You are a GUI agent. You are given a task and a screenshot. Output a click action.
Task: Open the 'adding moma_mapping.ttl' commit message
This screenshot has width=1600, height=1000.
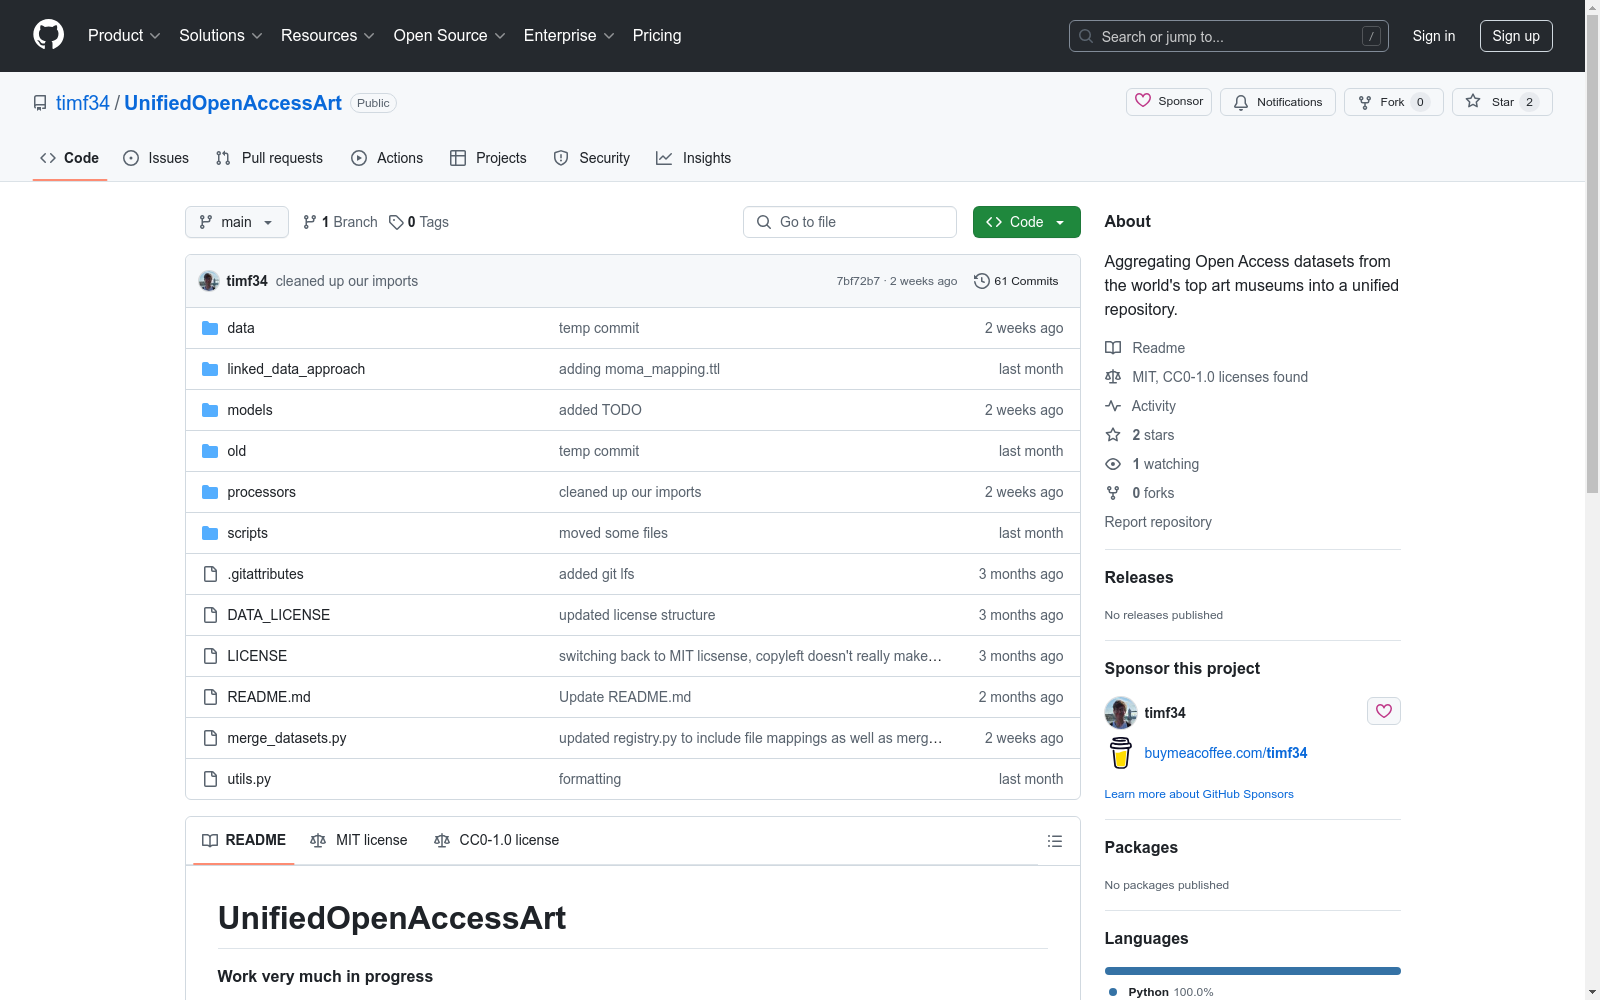pos(640,369)
